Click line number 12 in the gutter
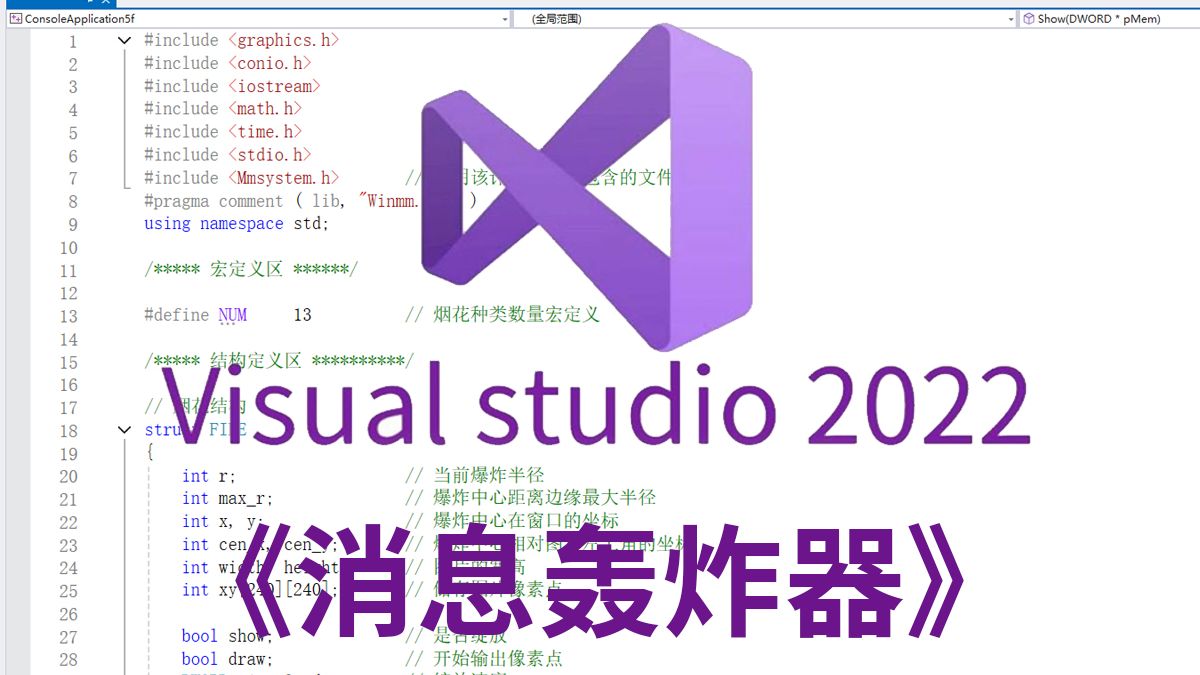This screenshot has width=1200, height=675. 68,294
